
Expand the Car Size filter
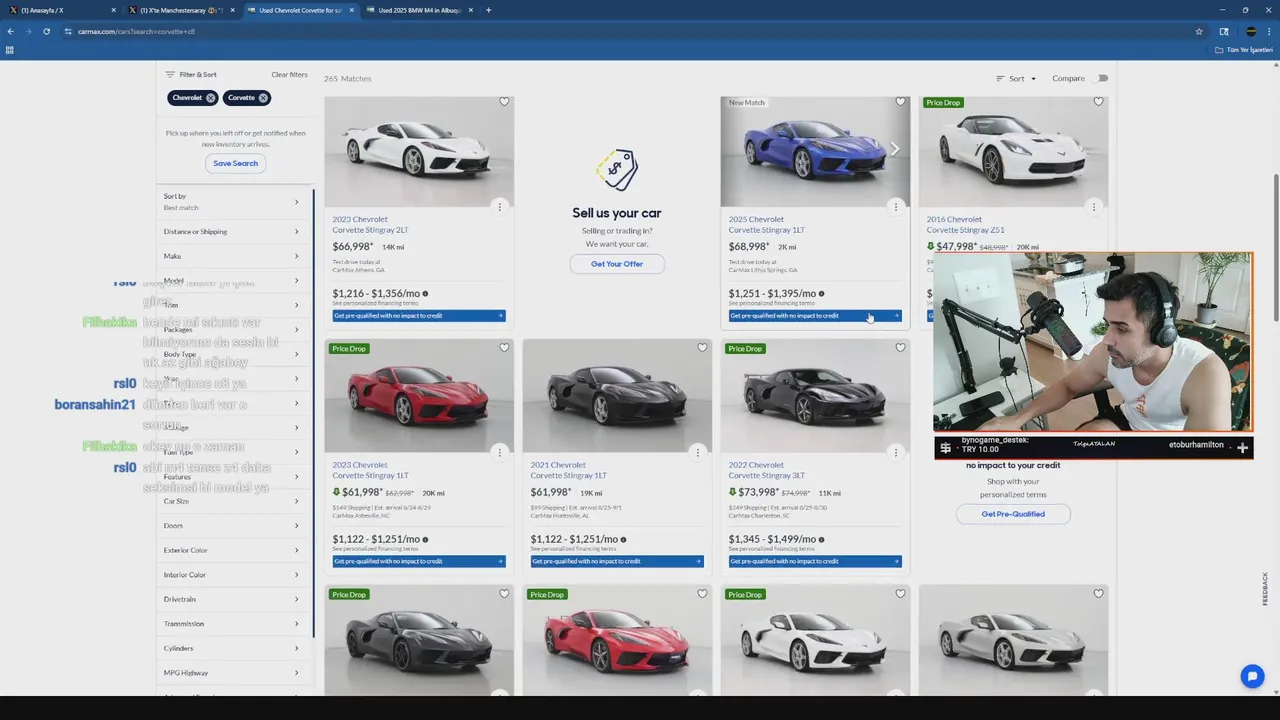click(235, 501)
